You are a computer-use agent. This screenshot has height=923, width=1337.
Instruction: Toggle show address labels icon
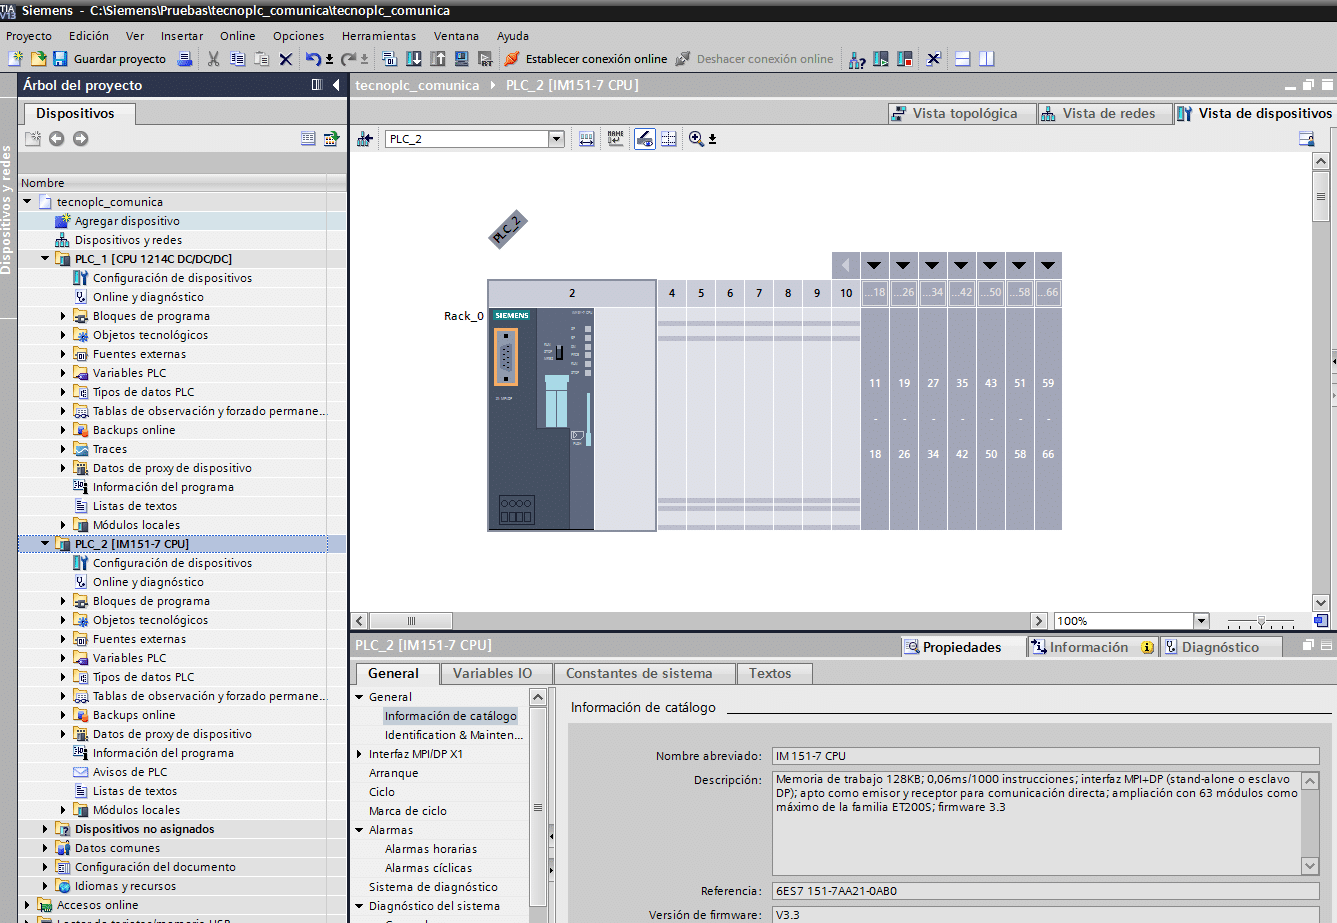tap(587, 139)
